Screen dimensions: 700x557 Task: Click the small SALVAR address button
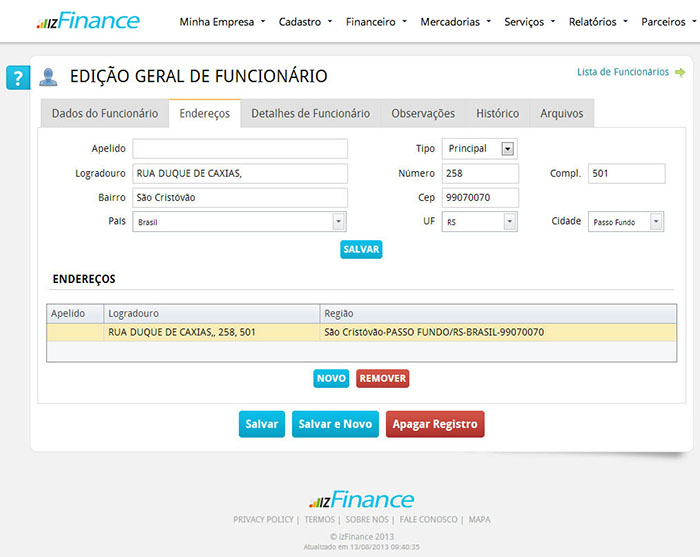coord(361,249)
